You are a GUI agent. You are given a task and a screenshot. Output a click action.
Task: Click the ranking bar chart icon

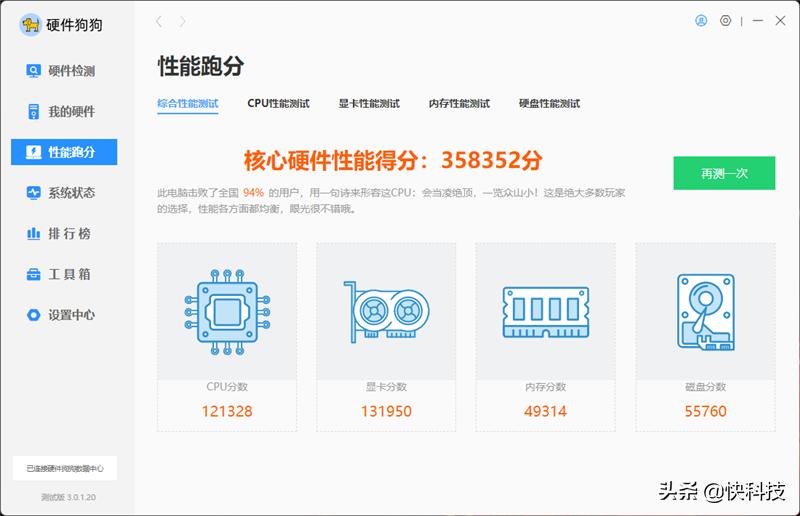pyautogui.click(x=33, y=233)
